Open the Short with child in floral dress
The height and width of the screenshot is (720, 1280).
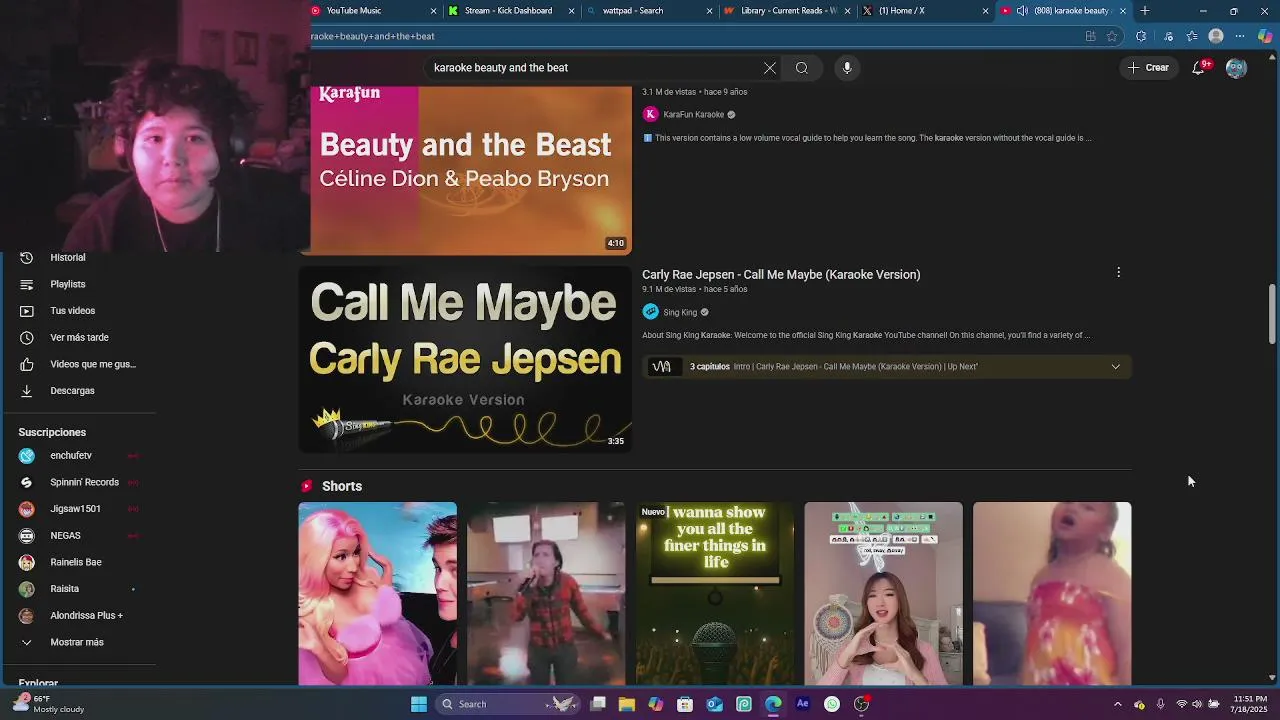pyautogui.click(x=1052, y=594)
